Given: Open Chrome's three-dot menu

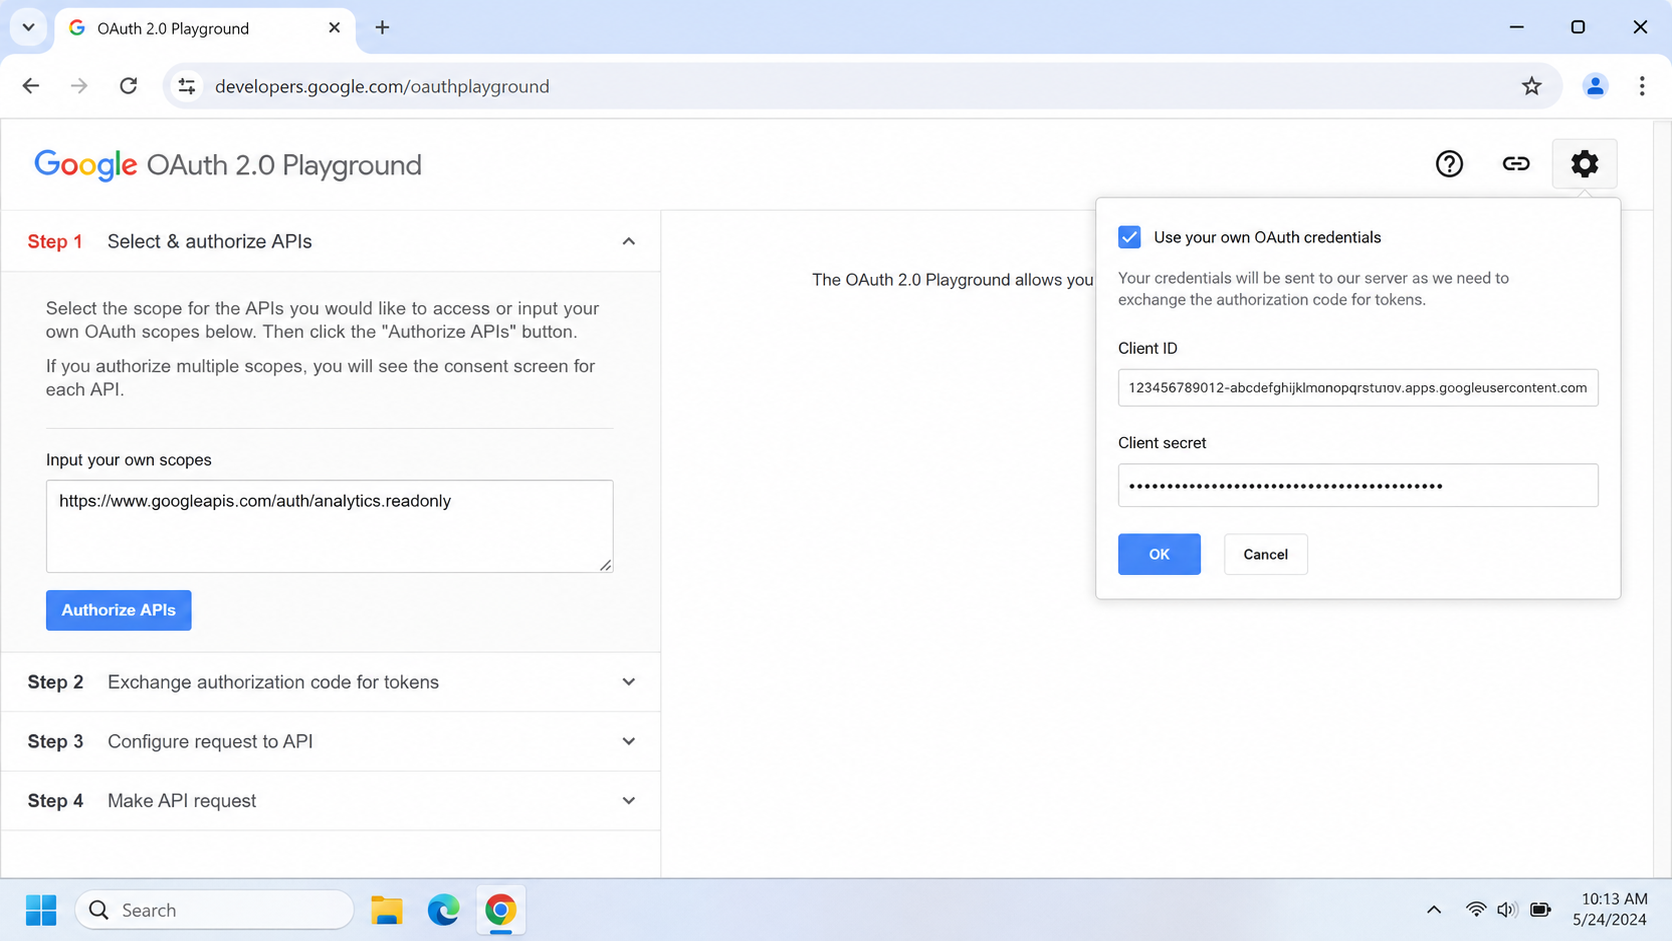Looking at the screenshot, I should click(1642, 86).
